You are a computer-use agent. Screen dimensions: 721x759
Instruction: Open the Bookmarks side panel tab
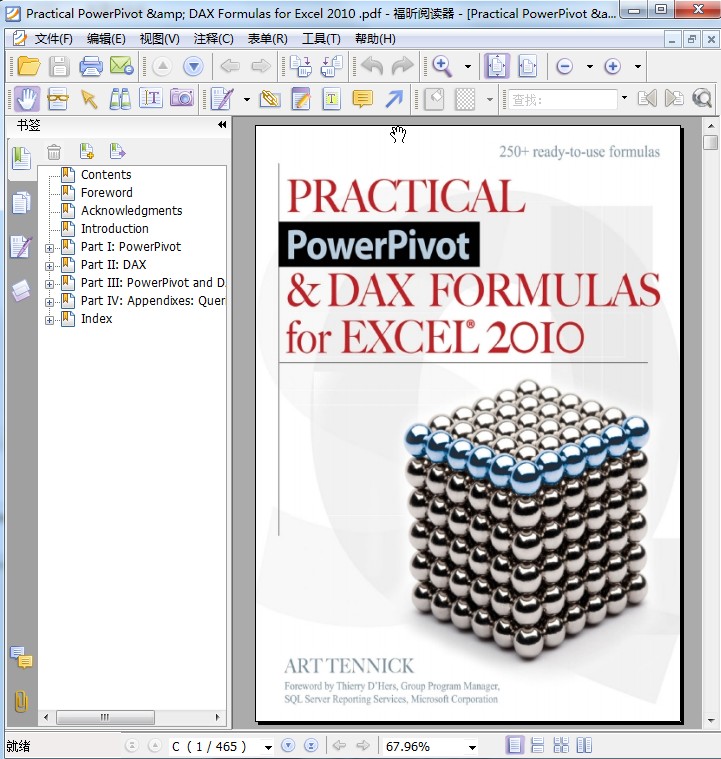21,158
